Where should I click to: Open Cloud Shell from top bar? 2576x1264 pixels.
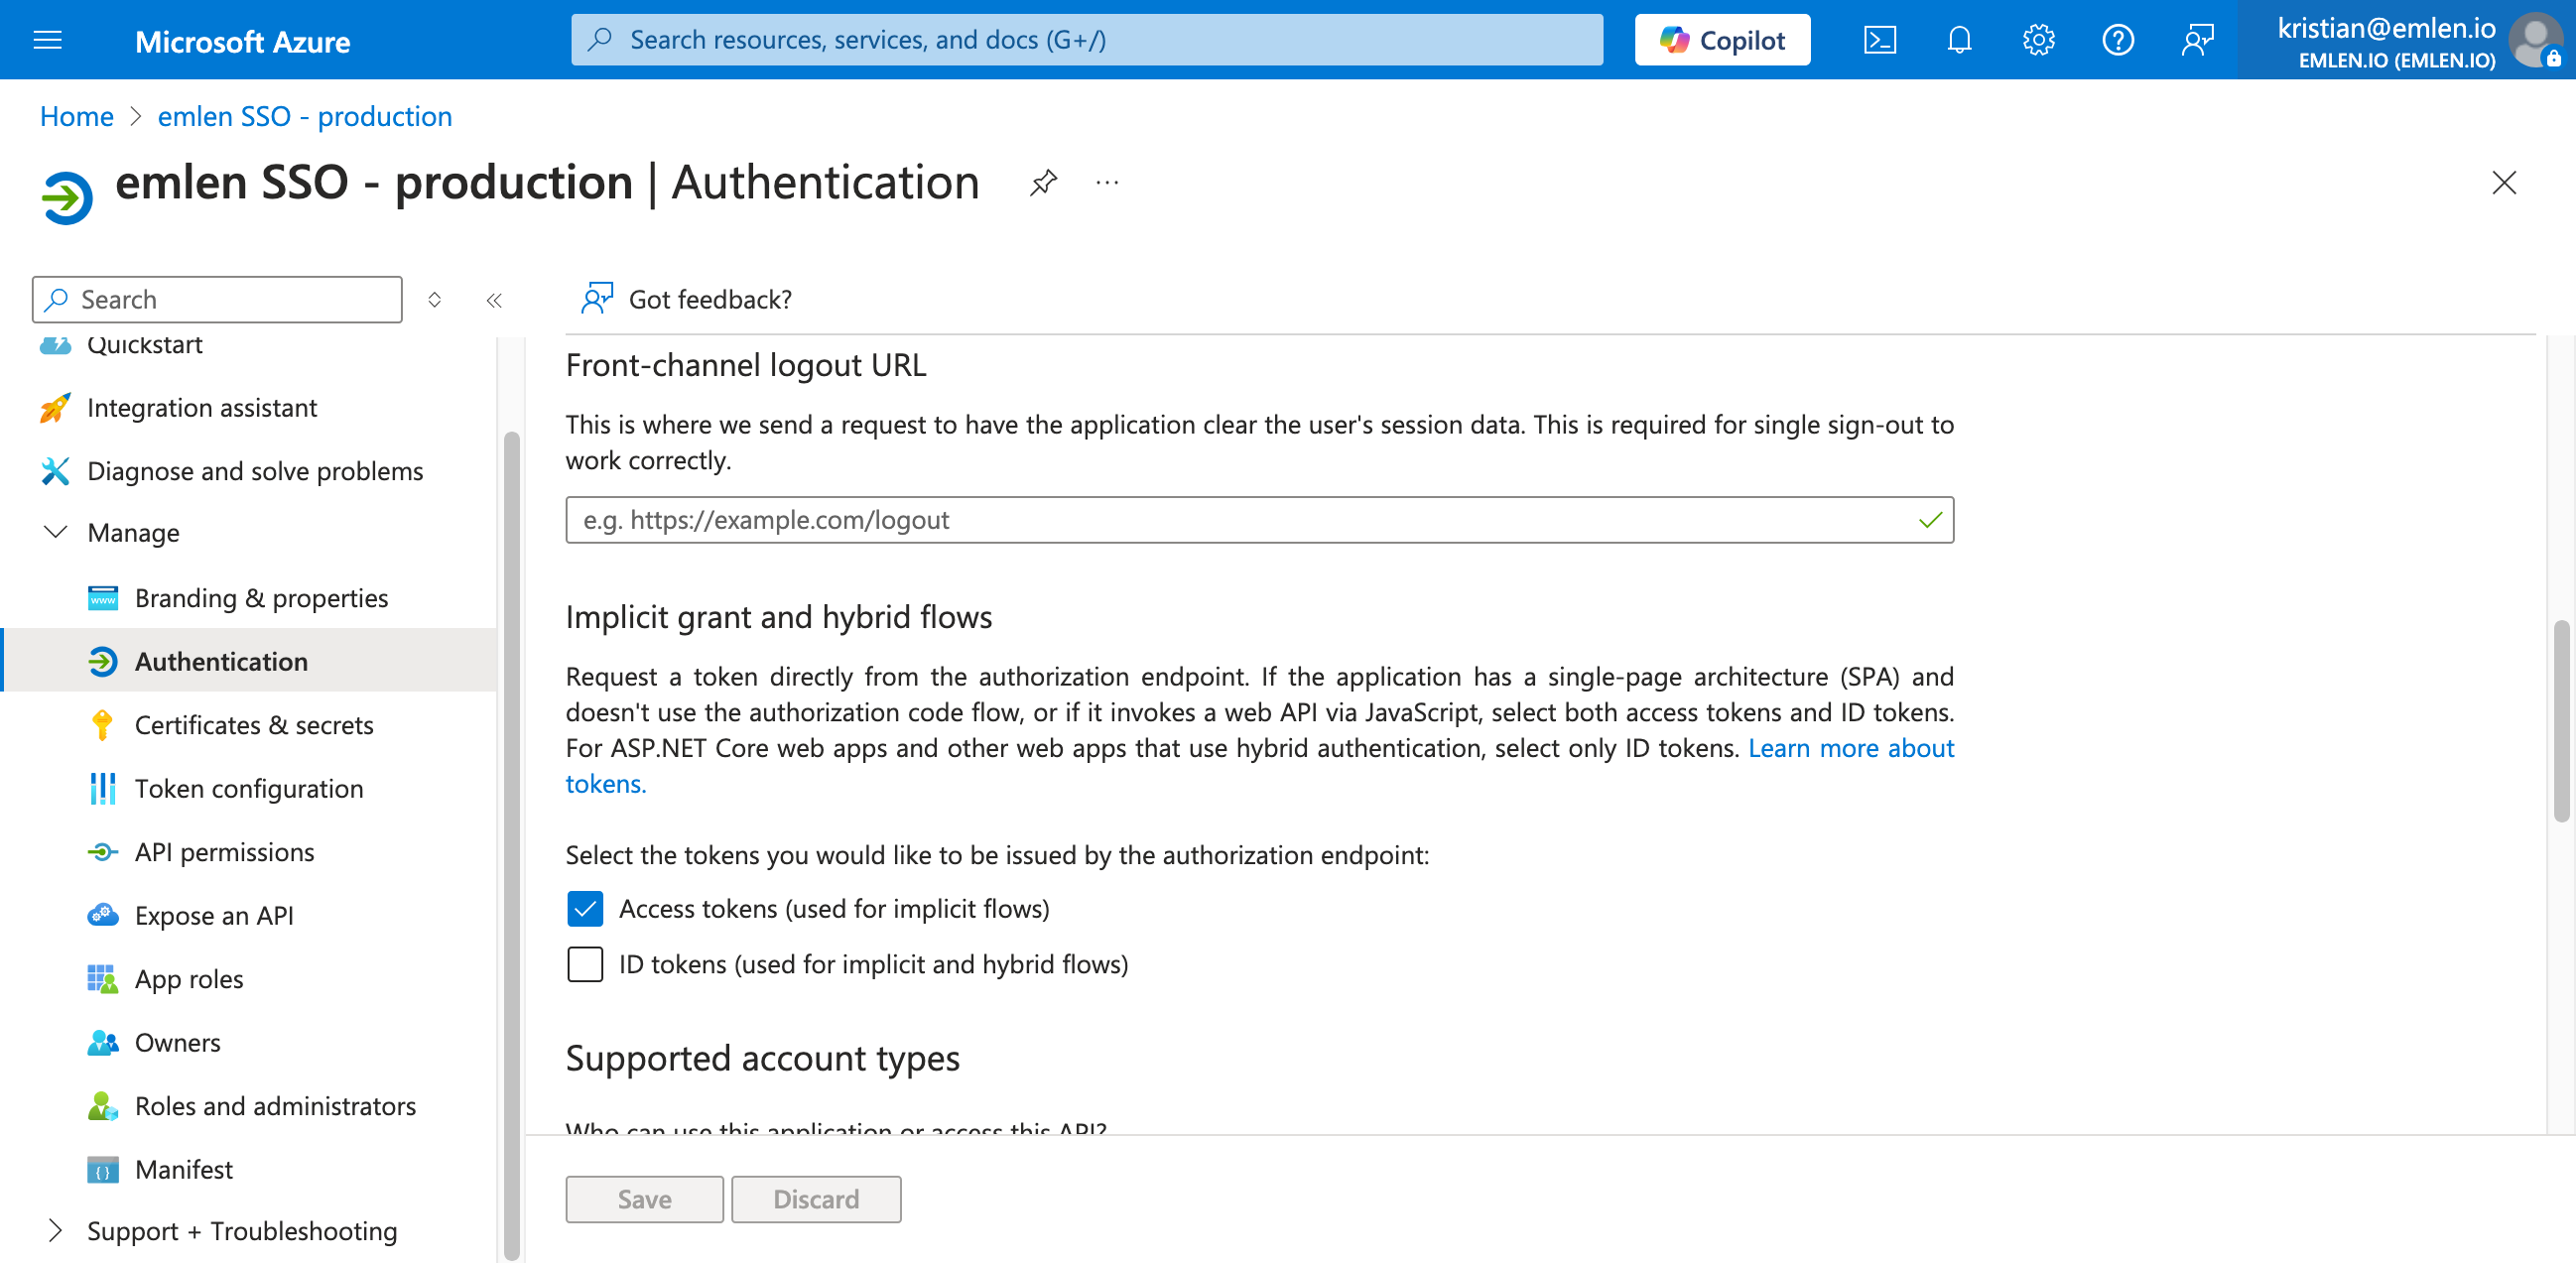coord(1879,40)
